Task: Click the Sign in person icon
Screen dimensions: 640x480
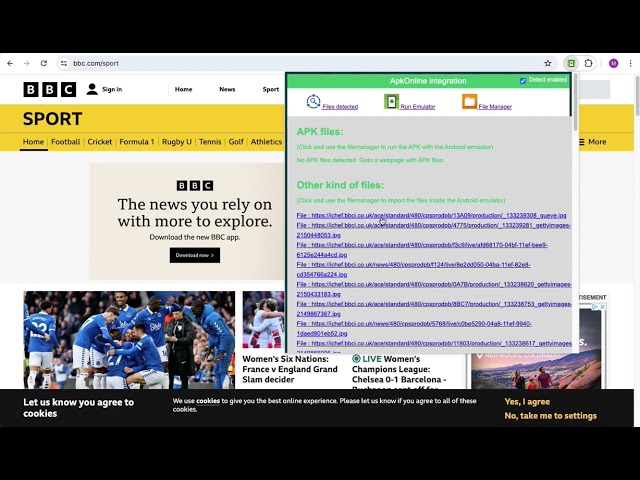Action: pyautogui.click(x=92, y=89)
